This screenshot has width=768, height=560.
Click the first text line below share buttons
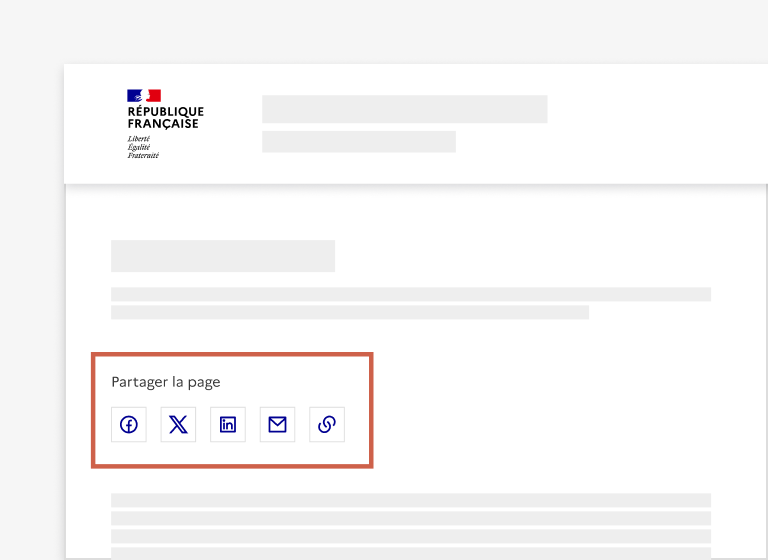(410, 500)
